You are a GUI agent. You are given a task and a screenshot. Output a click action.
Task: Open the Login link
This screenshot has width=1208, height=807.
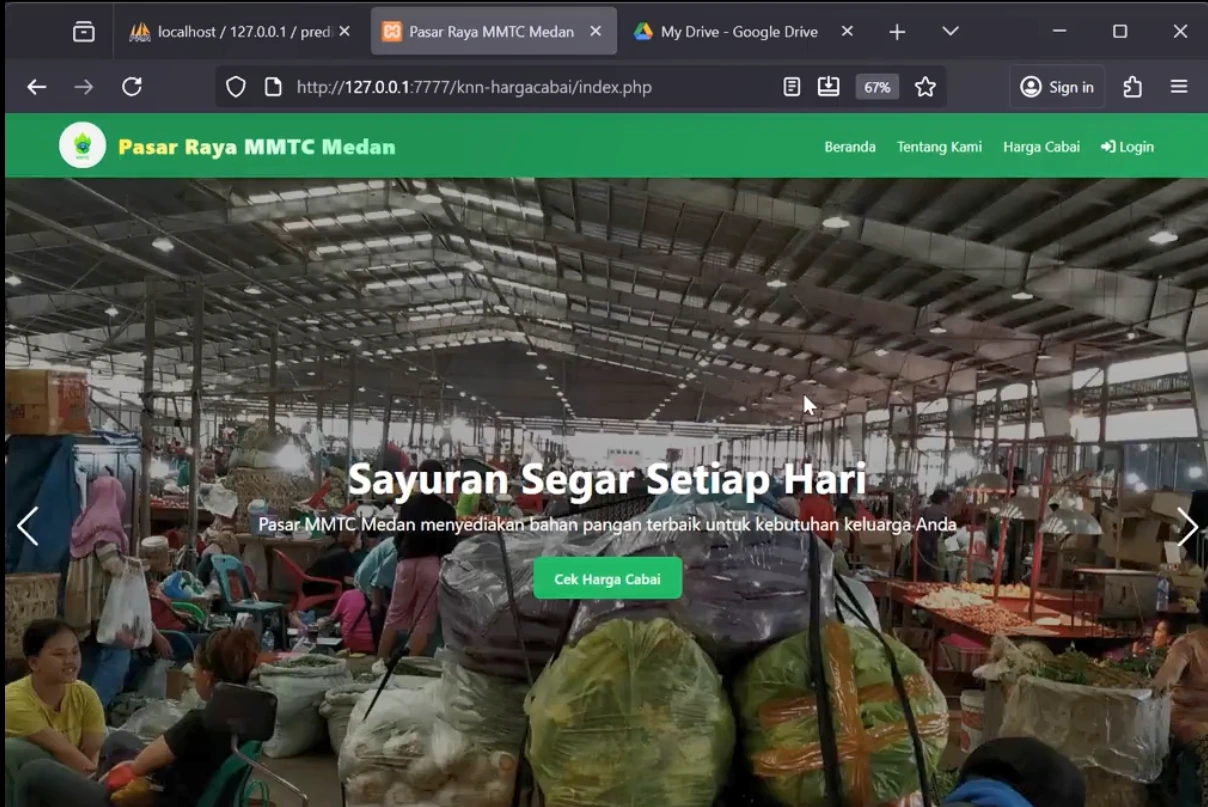(x=1126, y=146)
